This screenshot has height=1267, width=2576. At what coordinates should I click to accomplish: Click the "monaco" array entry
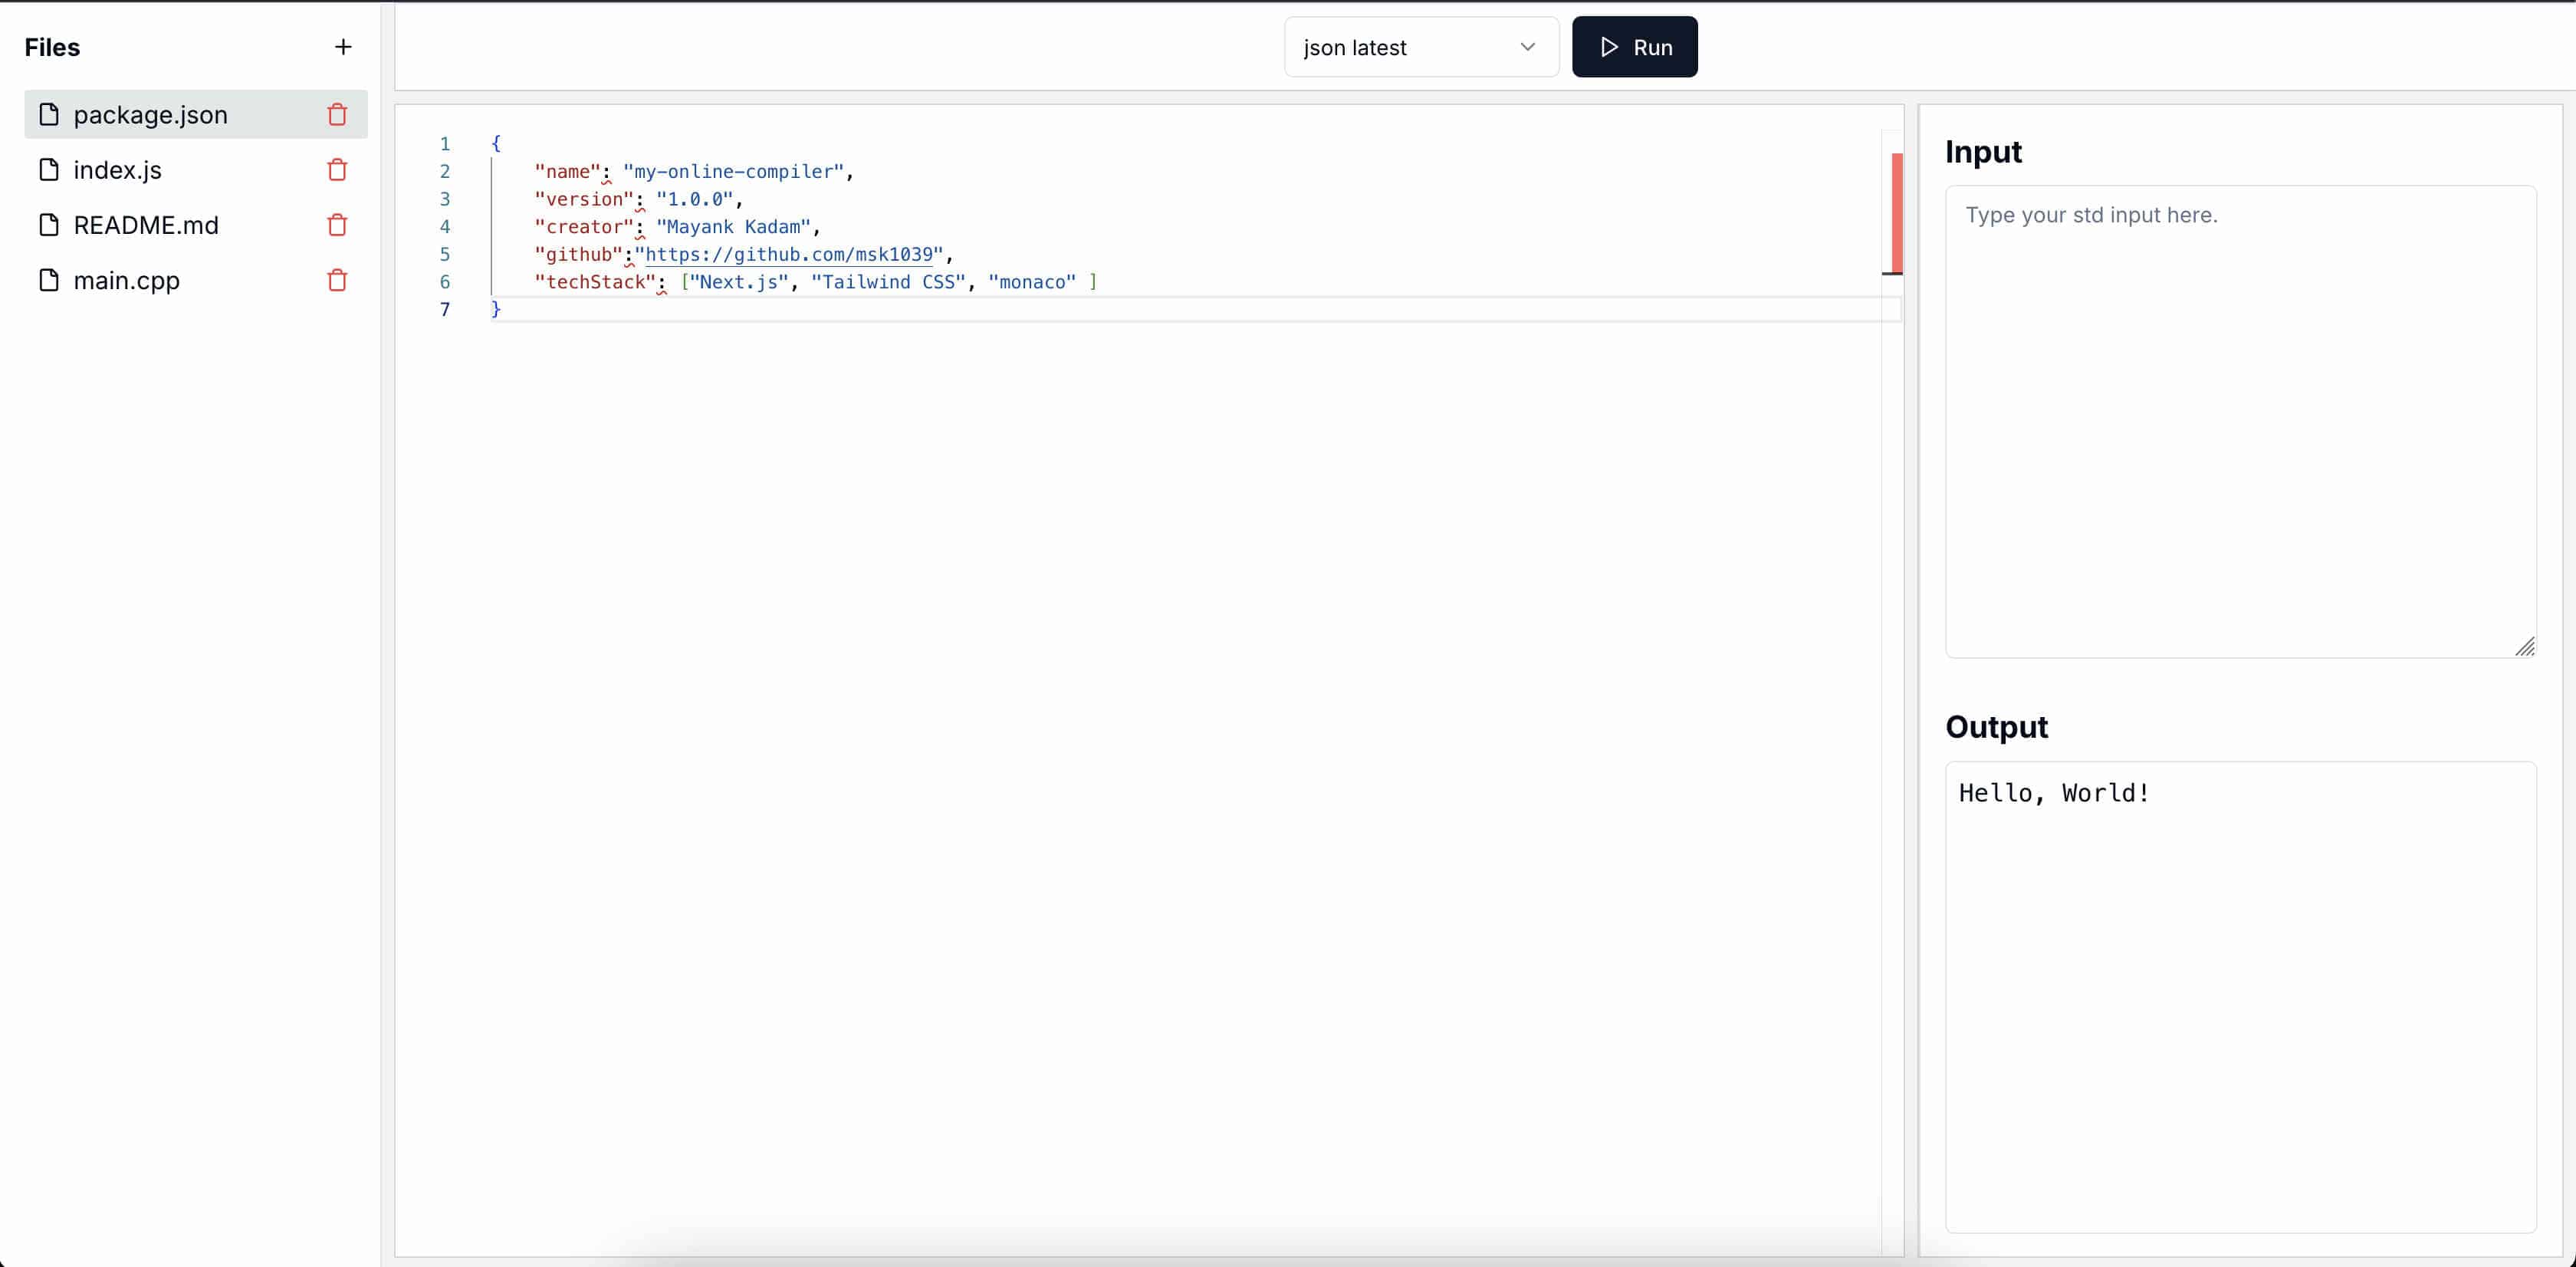coord(1032,282)
